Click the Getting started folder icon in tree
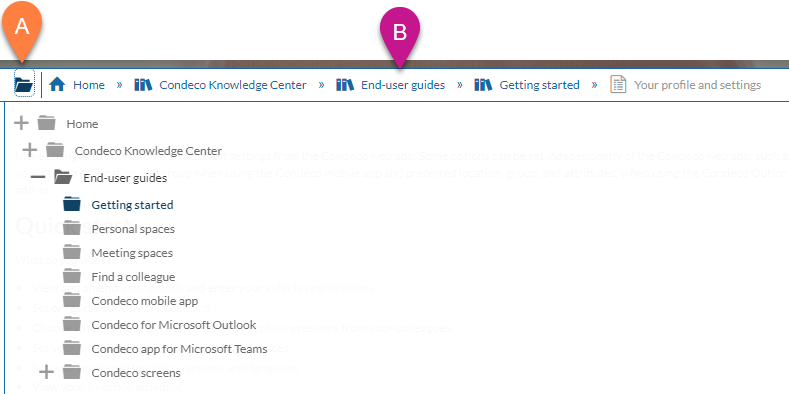 [72, 204]
